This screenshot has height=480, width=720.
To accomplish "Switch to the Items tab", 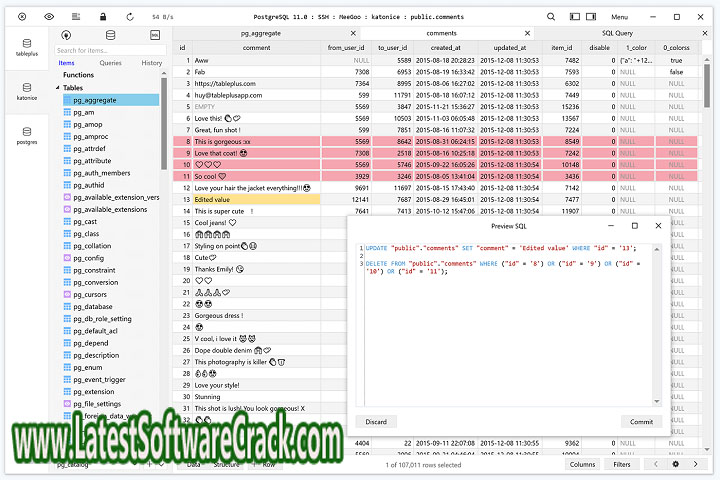I will coord(66,63).
